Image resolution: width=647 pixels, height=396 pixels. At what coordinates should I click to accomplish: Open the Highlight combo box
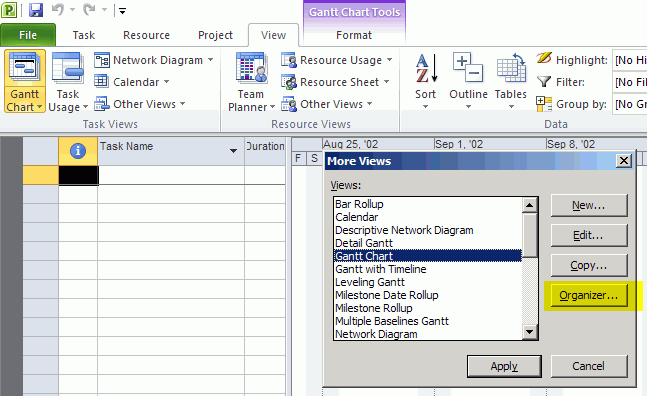click(630, 60)
